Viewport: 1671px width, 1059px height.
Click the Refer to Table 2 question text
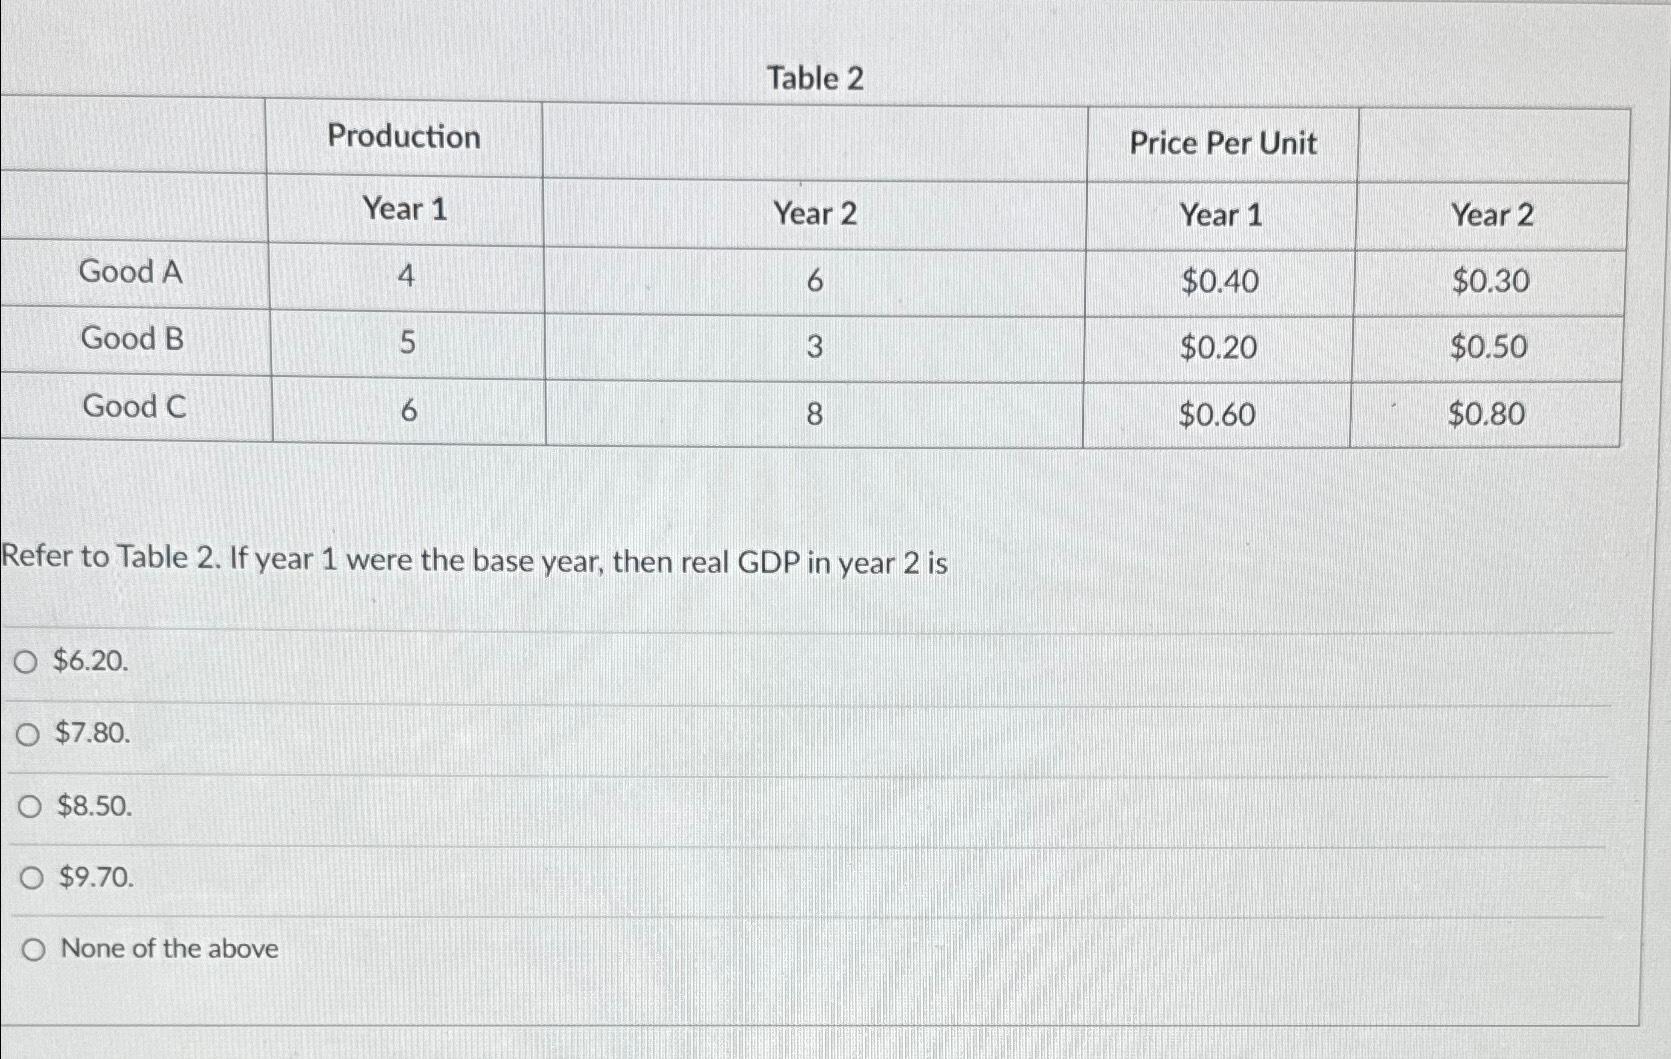coord(472,560)
